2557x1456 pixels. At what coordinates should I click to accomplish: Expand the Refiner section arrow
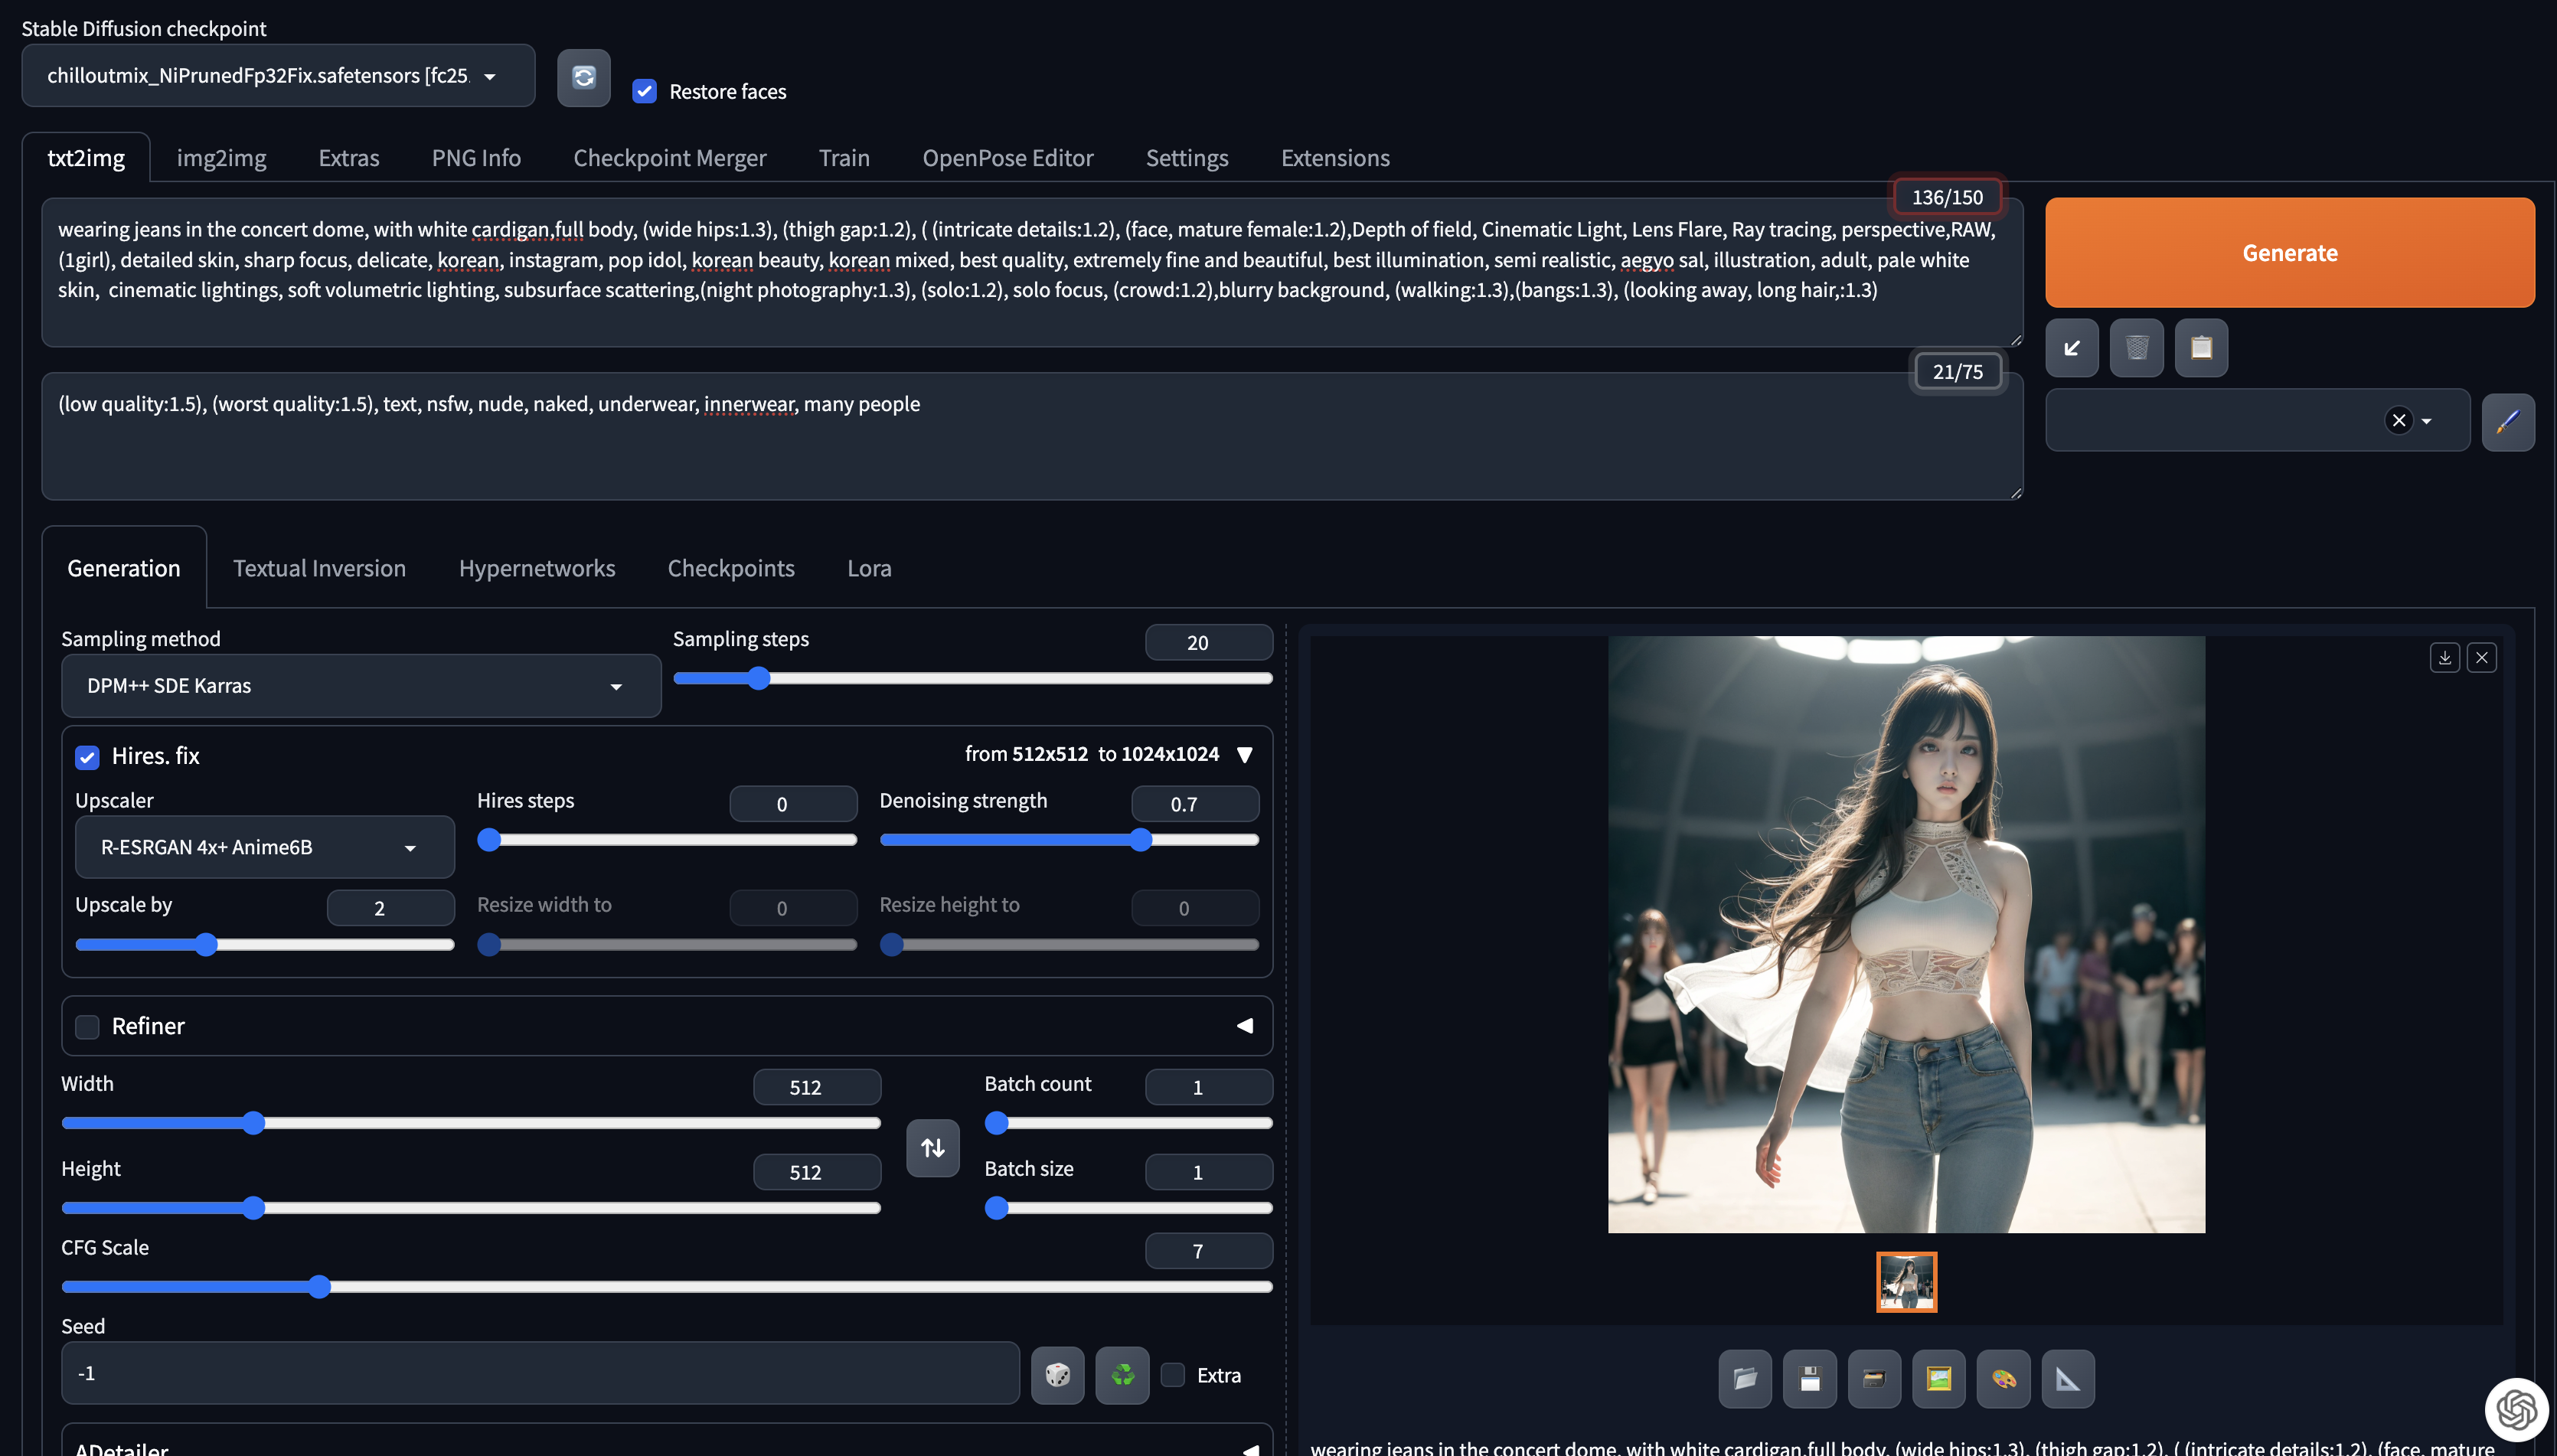(1244, 1026)
